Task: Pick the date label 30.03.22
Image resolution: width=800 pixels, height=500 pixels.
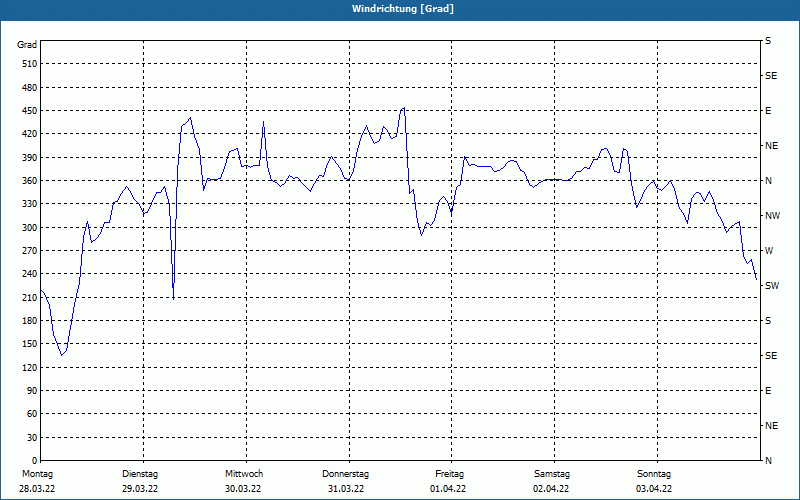Action: coord(243,489)
